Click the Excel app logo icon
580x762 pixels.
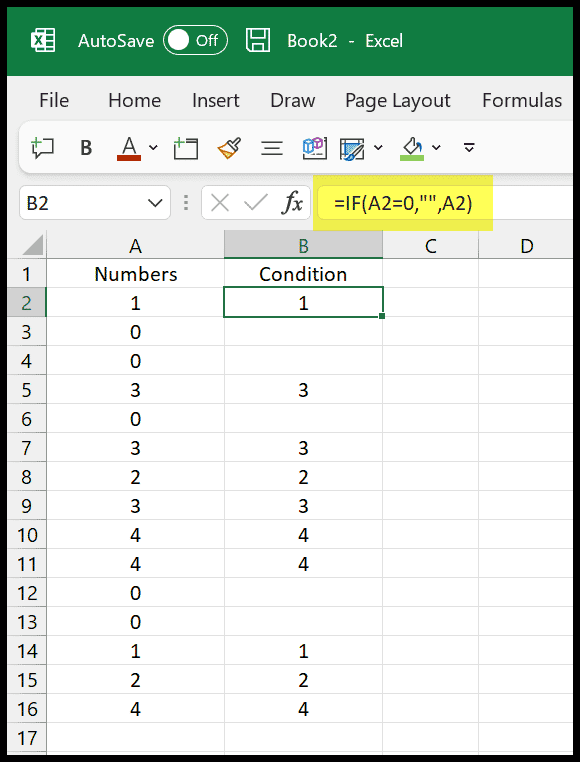click(x=43, y=41)
